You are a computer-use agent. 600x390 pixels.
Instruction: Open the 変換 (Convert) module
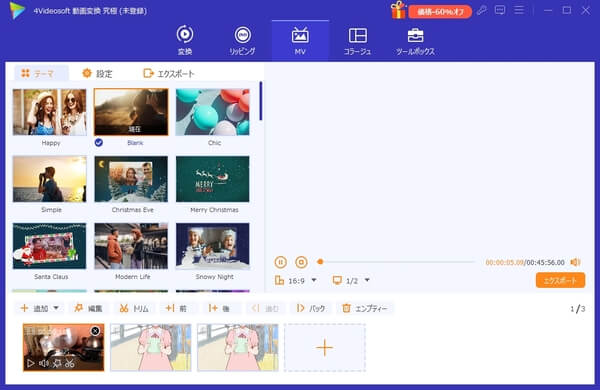coord(185,41)
